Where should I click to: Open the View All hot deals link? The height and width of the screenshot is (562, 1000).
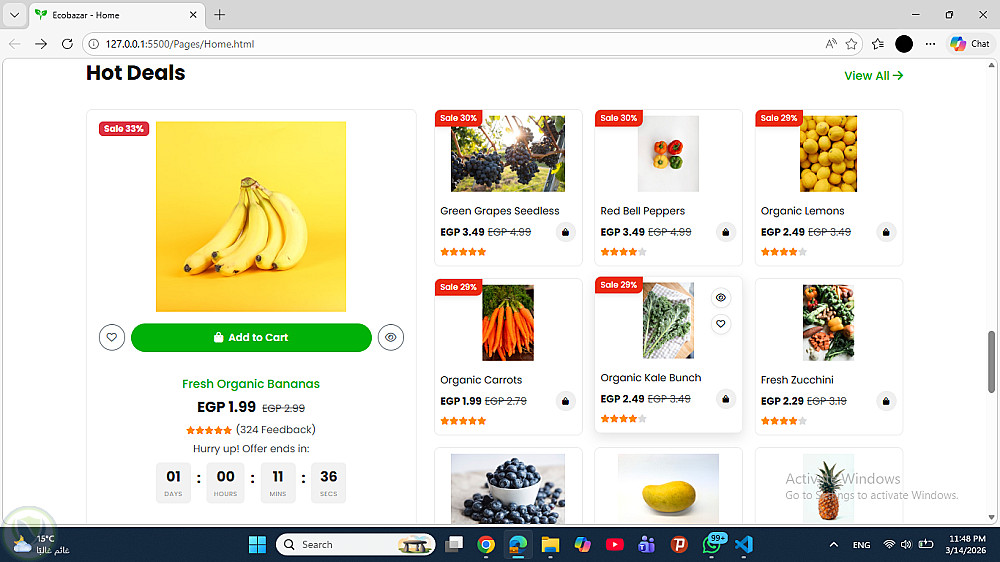[874, 76]
